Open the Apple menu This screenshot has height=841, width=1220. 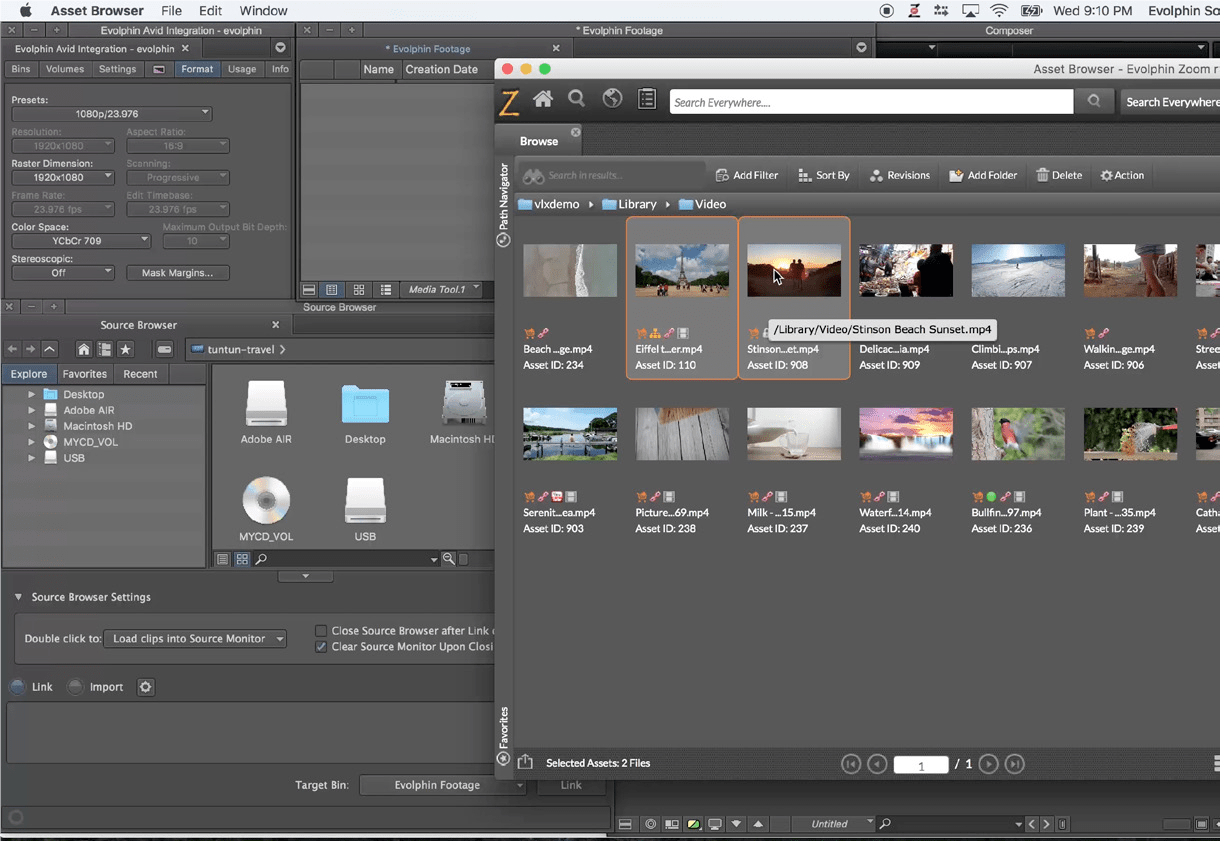point(26,11)
